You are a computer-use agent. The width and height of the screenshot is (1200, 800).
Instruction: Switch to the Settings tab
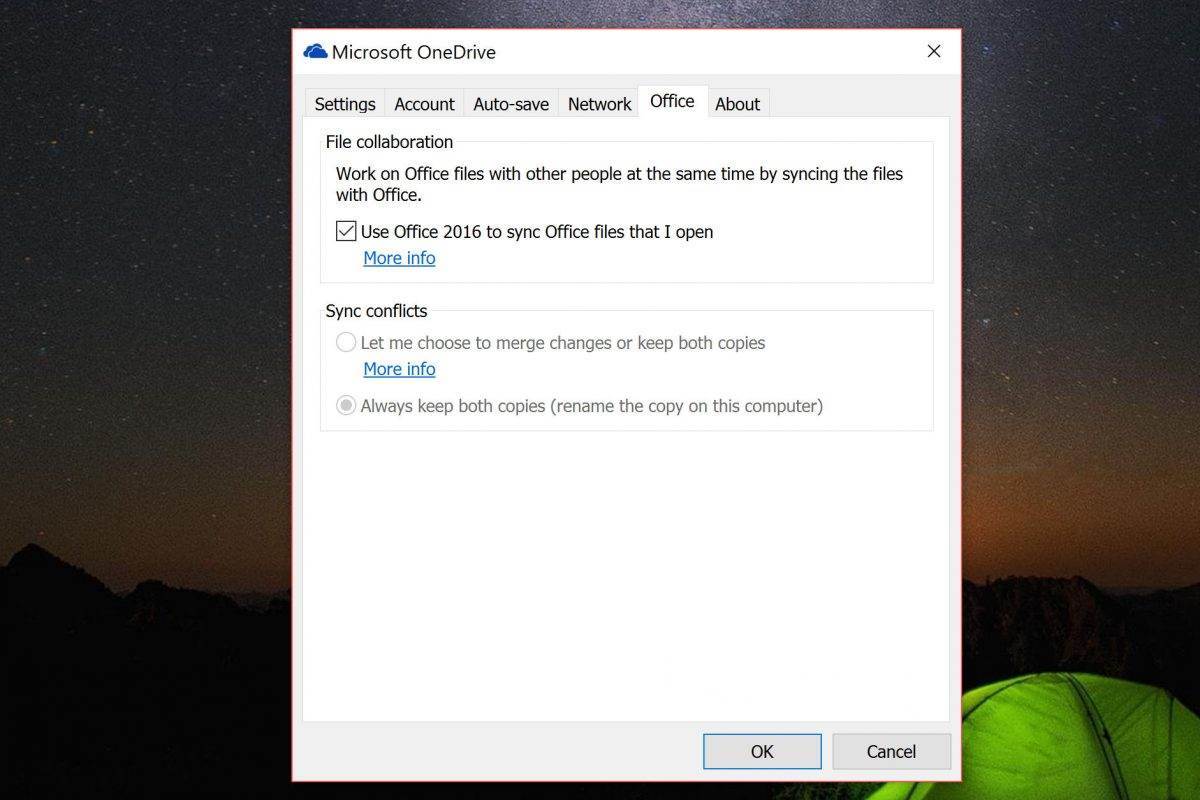pyautogui.click(x=344, y=103)
